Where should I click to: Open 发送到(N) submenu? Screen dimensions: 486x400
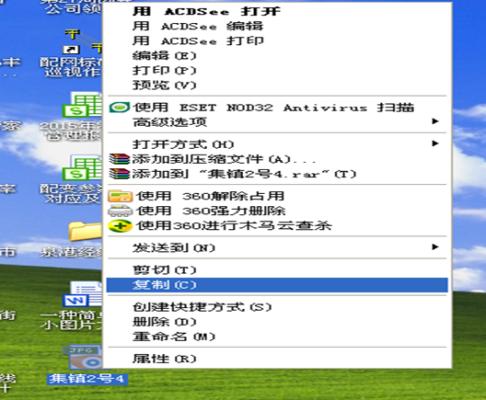[x=277, y=248]
